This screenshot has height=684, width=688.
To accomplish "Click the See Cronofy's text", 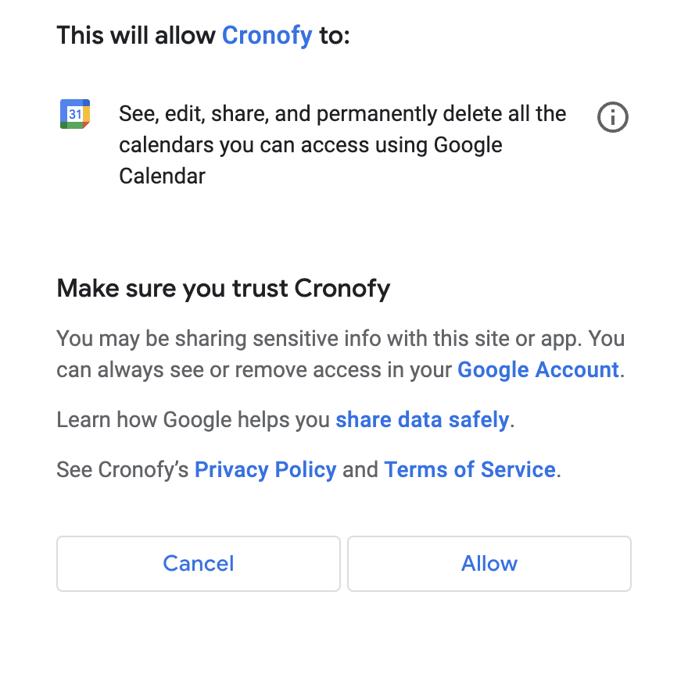I will tap(122, 469).
